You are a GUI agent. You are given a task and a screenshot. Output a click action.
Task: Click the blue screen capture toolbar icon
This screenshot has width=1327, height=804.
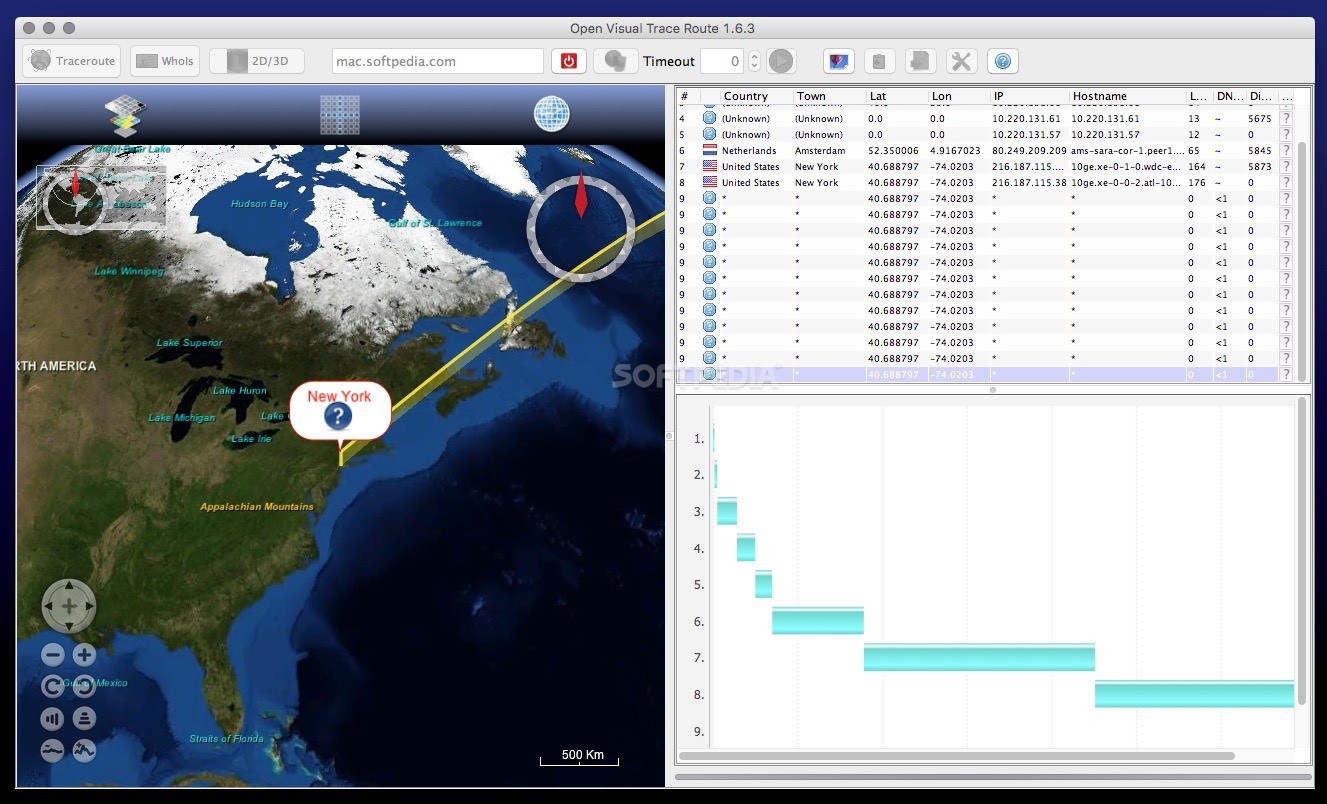tap(838, 61)
